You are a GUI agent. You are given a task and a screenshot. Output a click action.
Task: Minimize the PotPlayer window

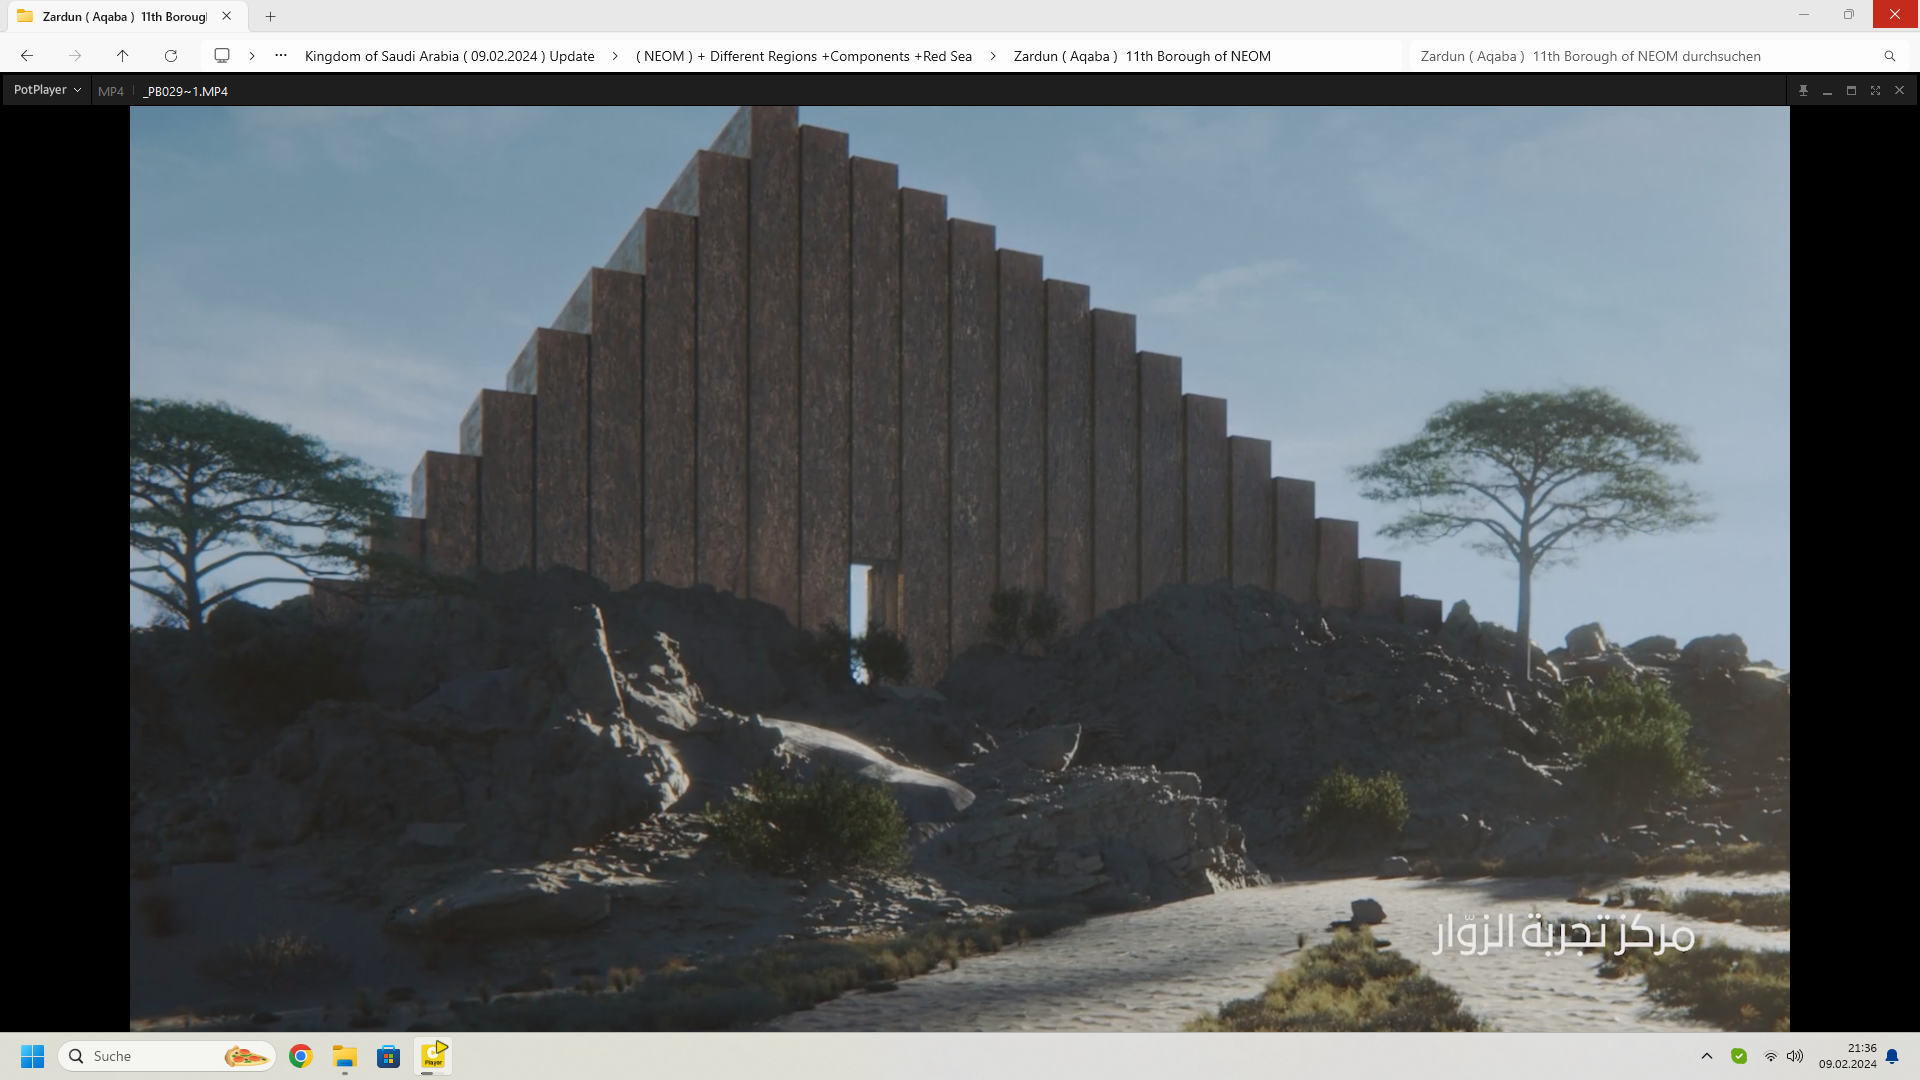tap(1827, 91)
